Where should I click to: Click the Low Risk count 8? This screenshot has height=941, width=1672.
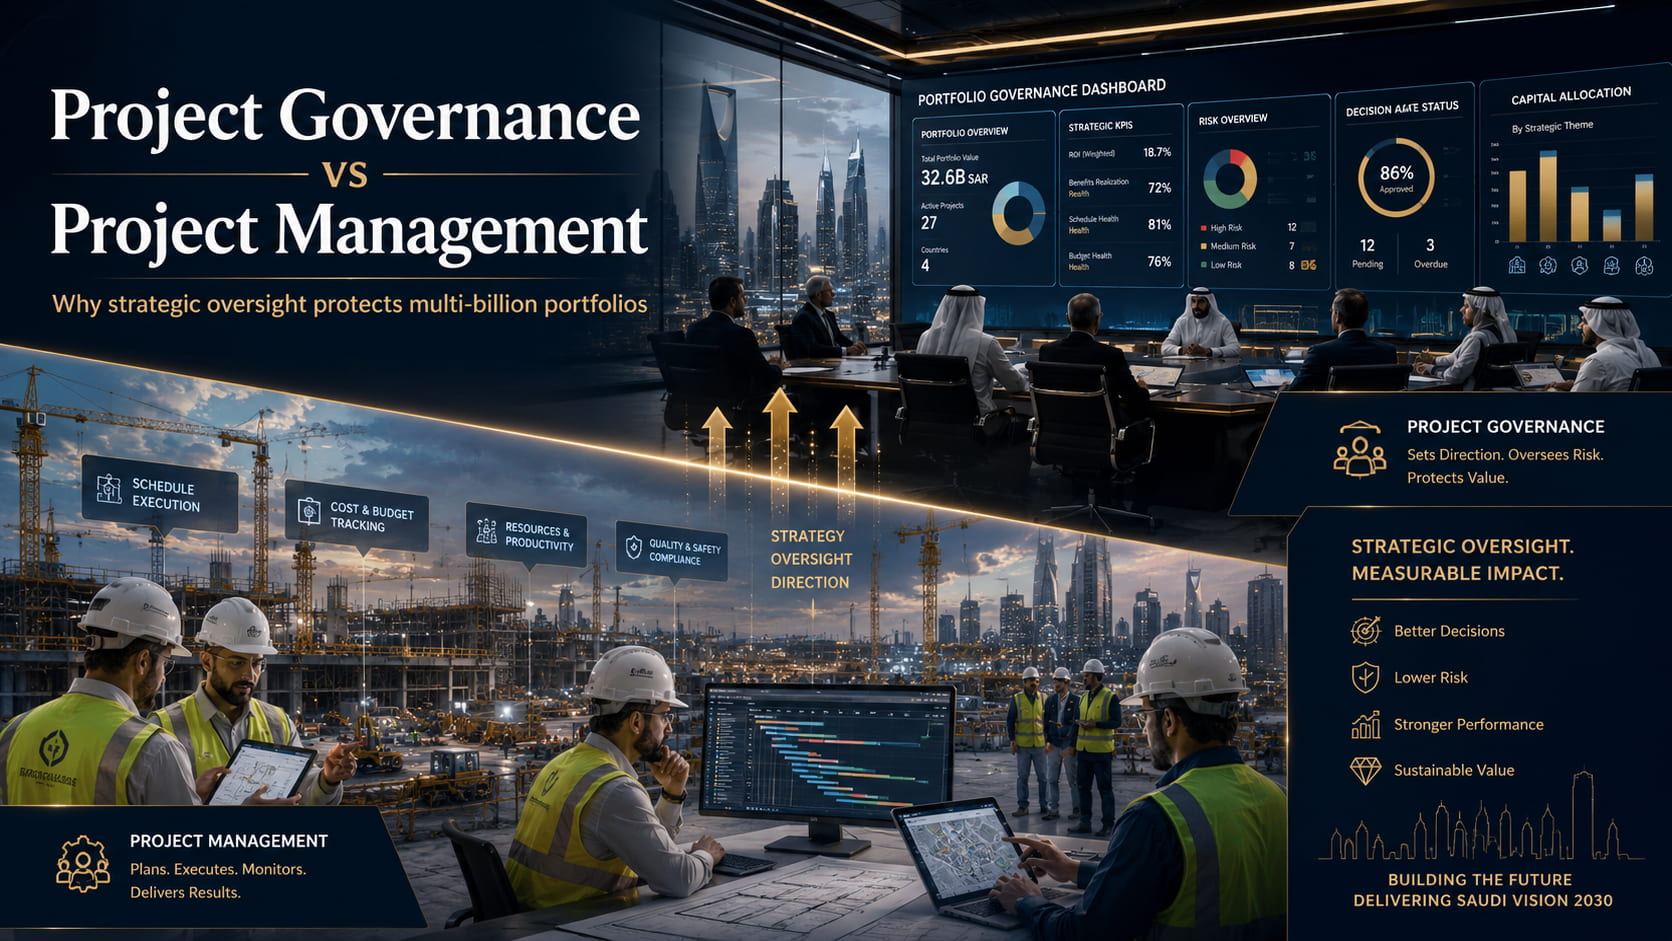(1292, 265)
